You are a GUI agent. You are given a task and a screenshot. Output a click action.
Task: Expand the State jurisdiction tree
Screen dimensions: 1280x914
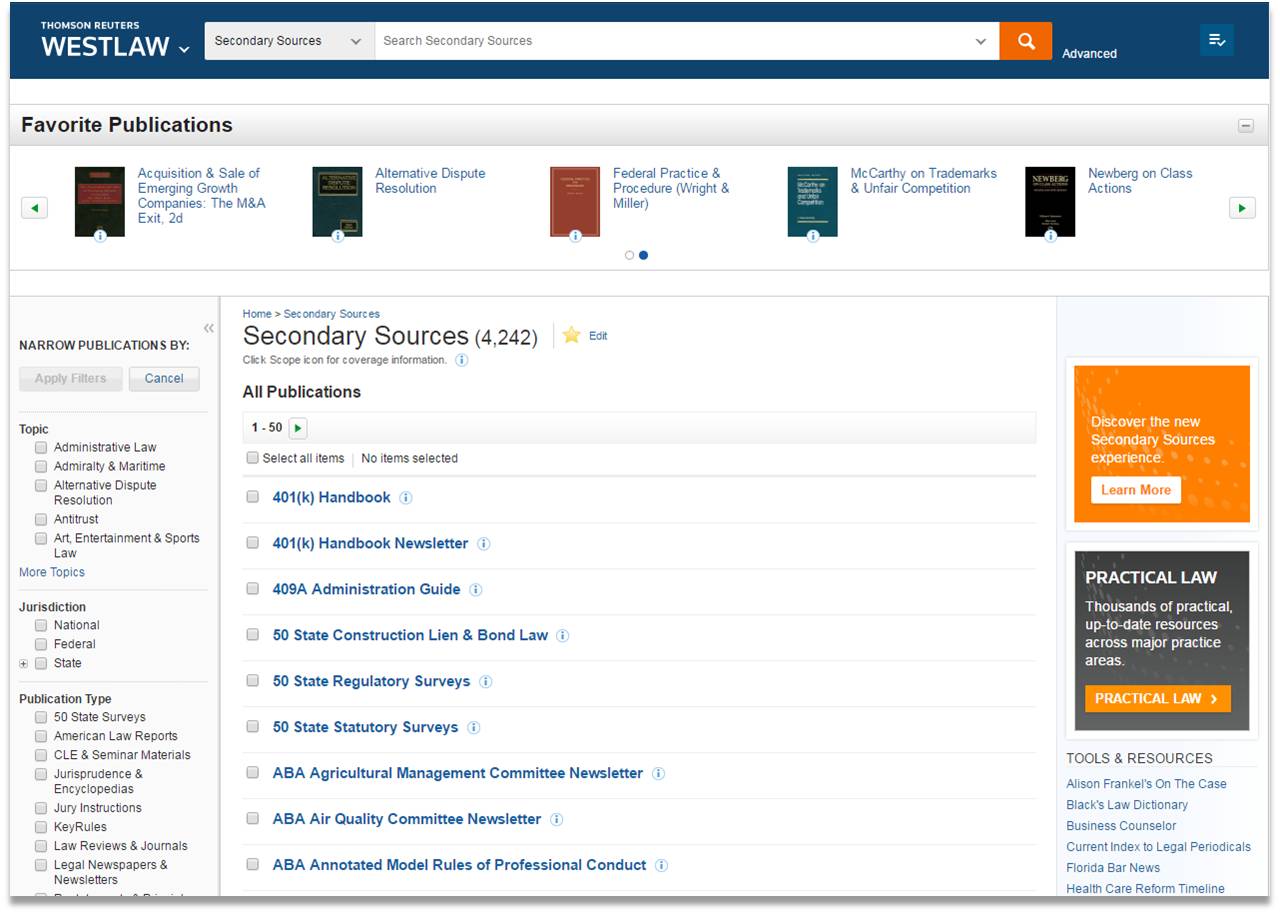(x=23, y=664)
